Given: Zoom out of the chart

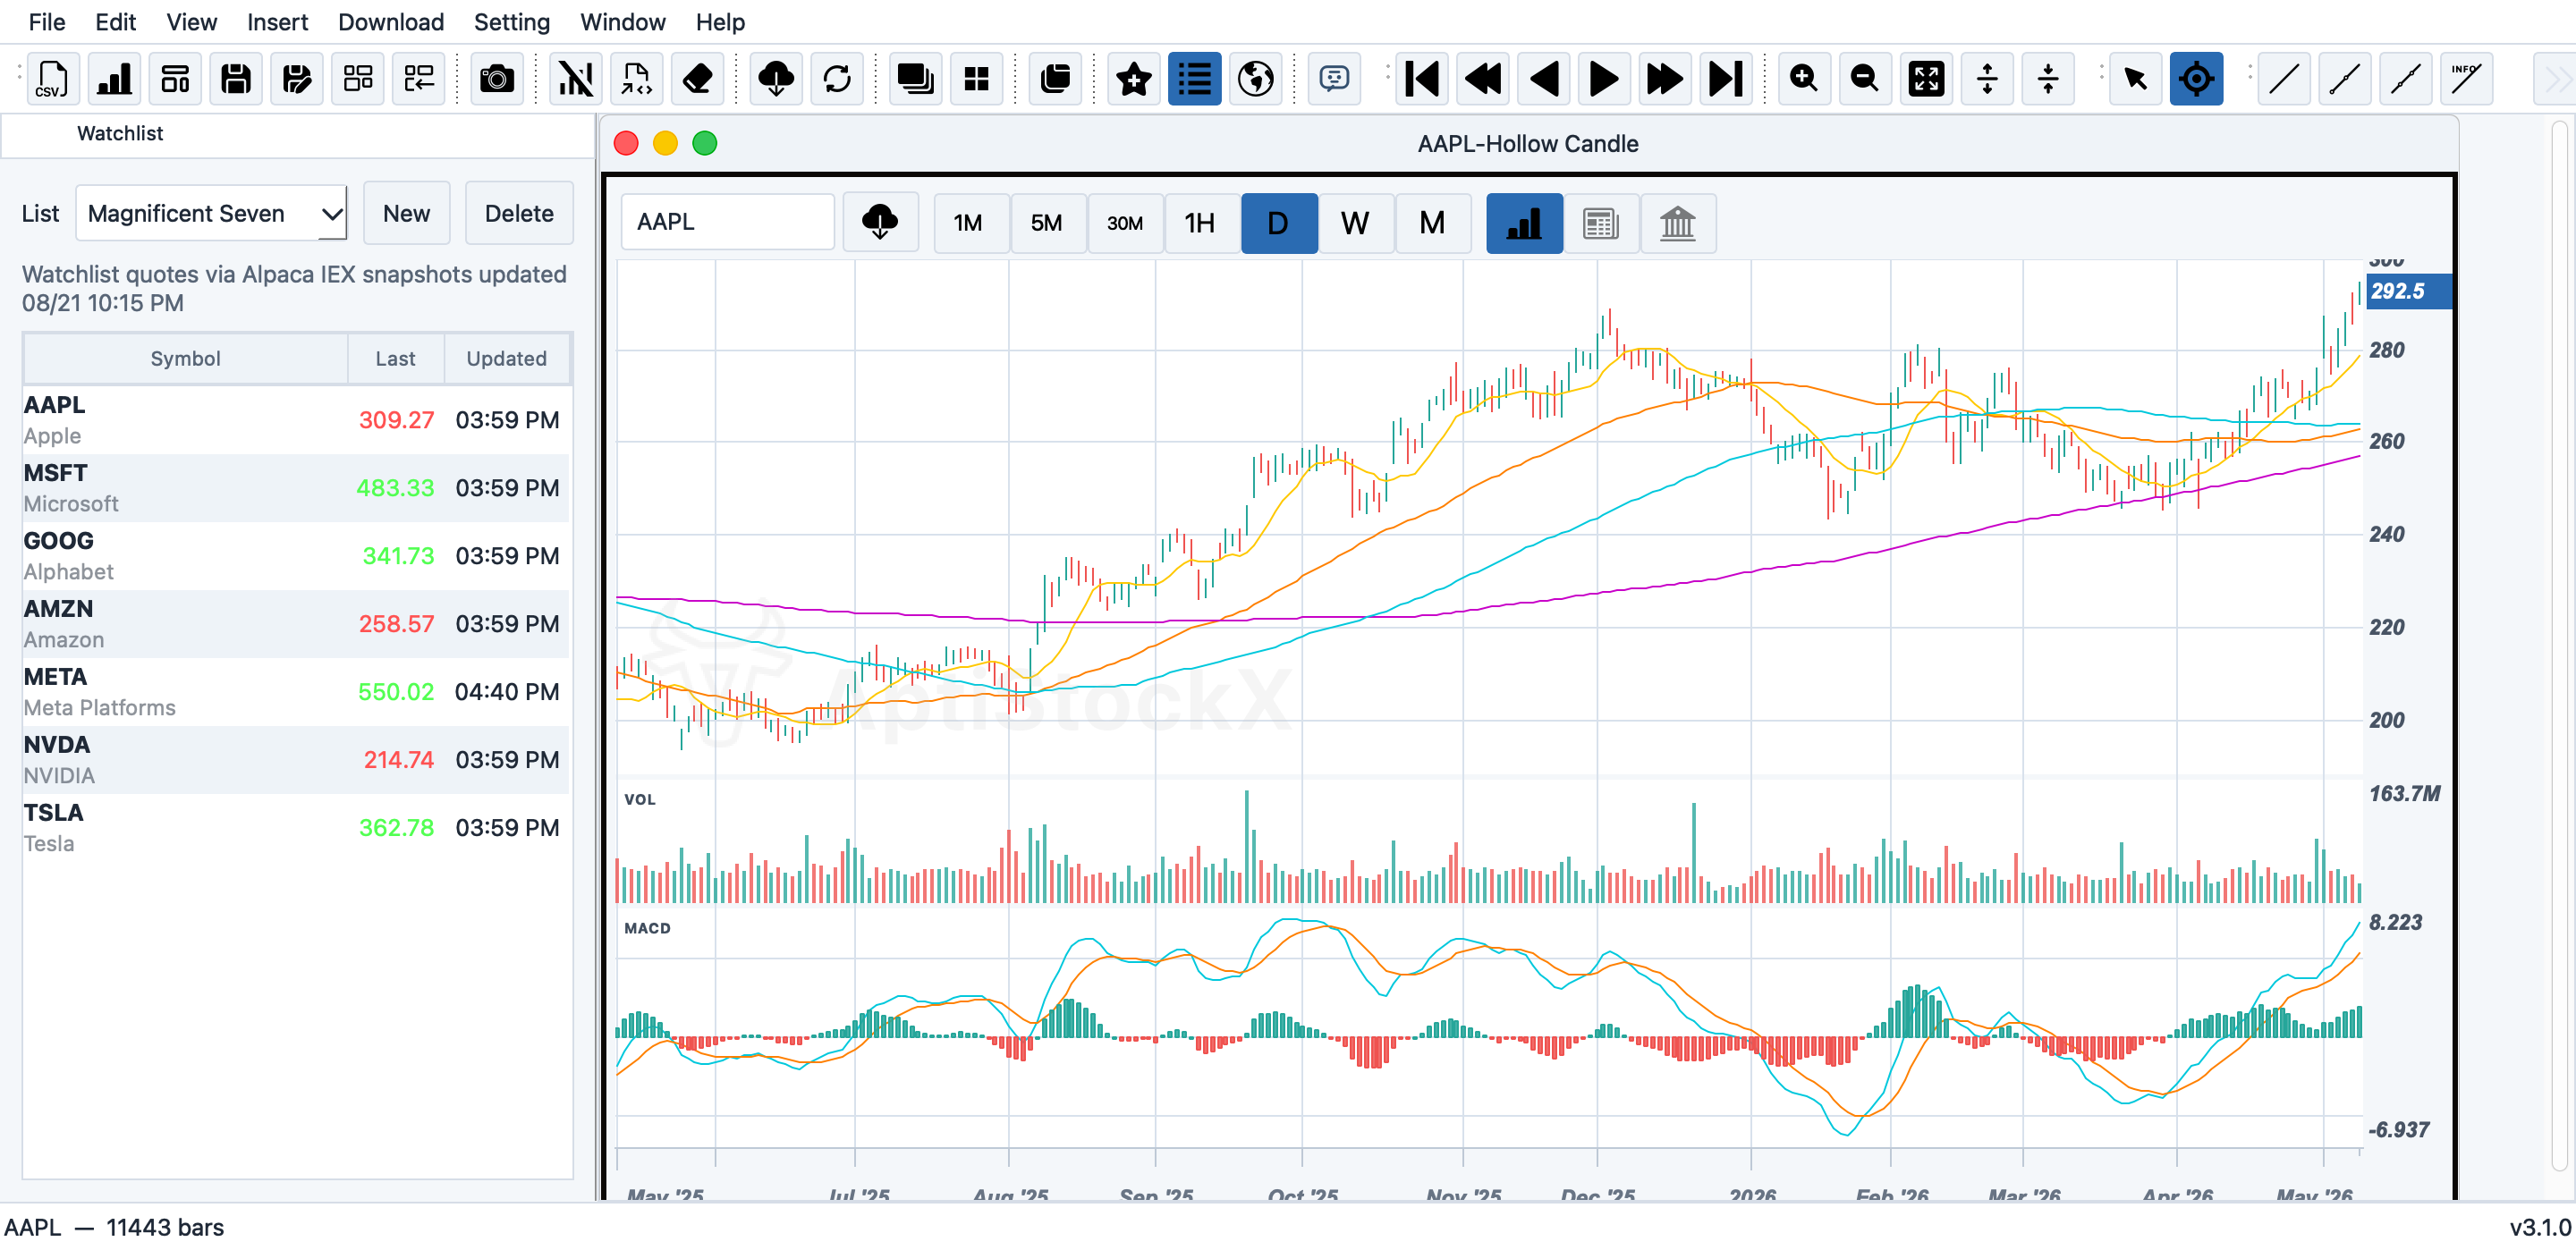Looking at the screenshot, I should point(1865,79).
